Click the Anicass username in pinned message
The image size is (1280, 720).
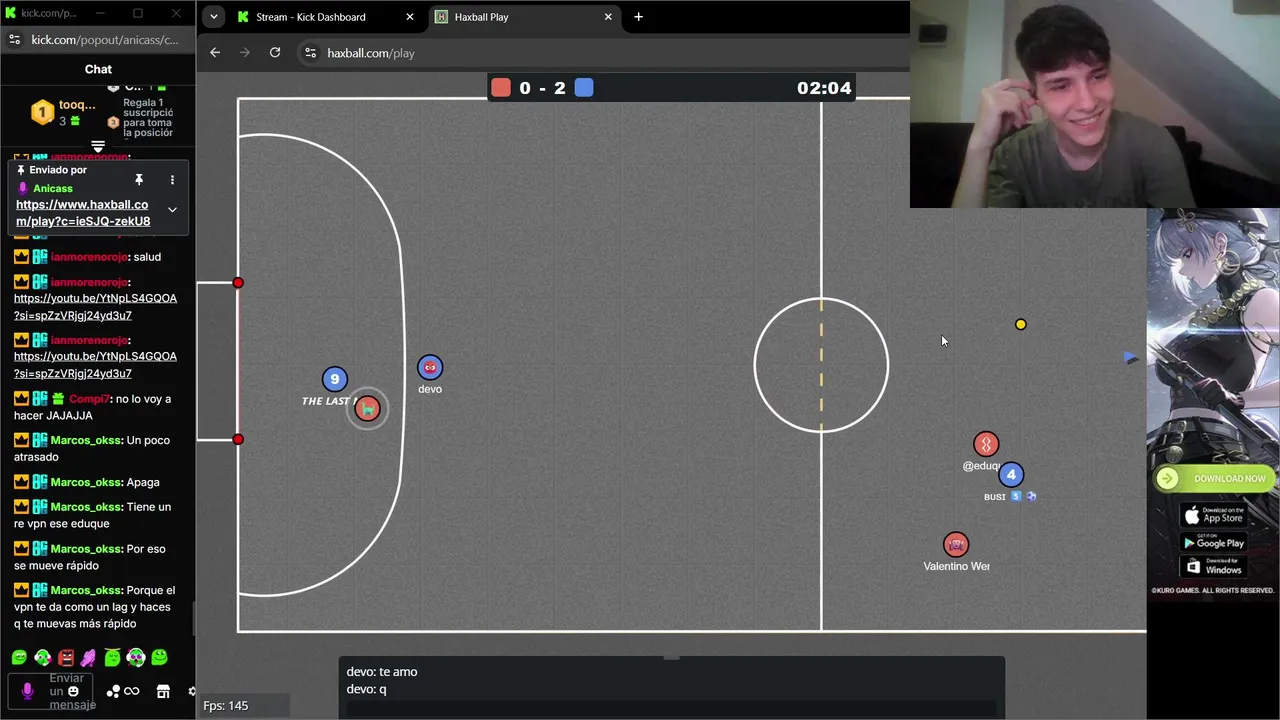coord(53,188)
